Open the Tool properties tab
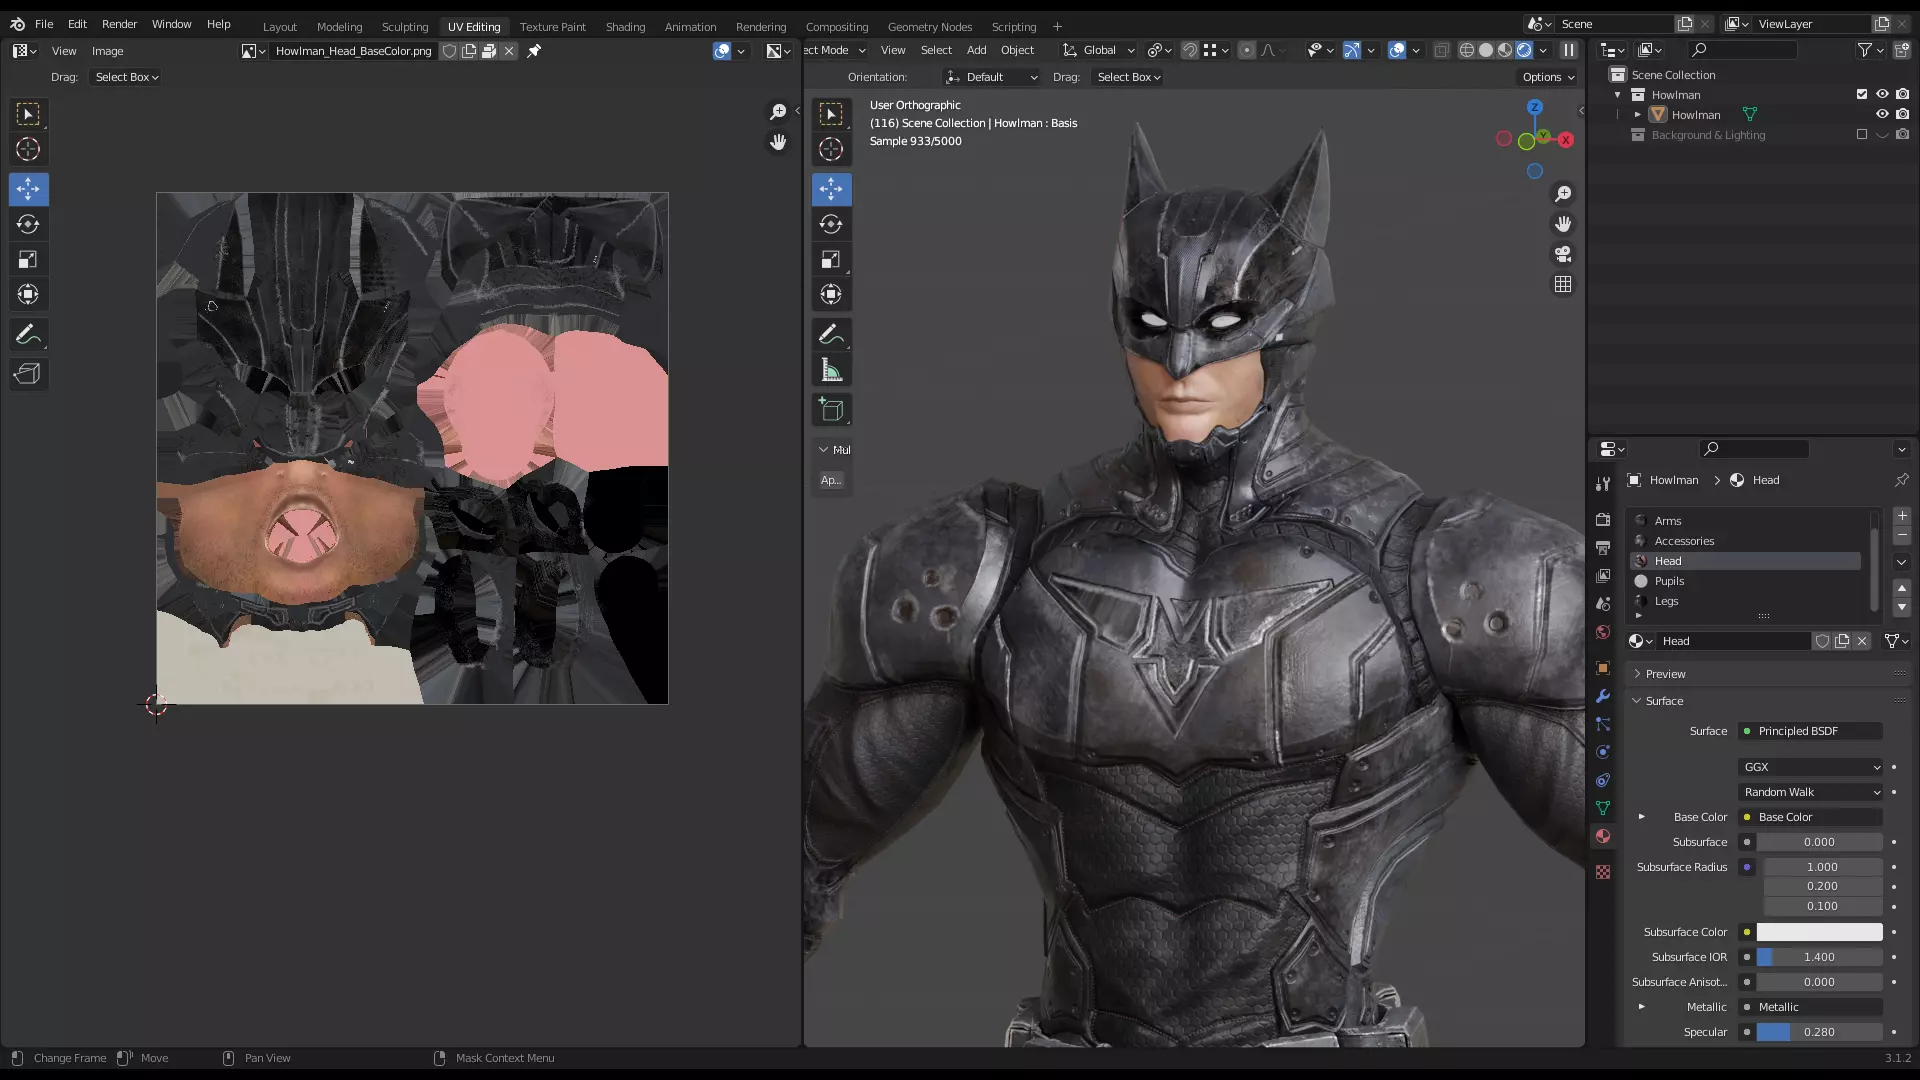 pyautogui.click(x=1603, y=484)
